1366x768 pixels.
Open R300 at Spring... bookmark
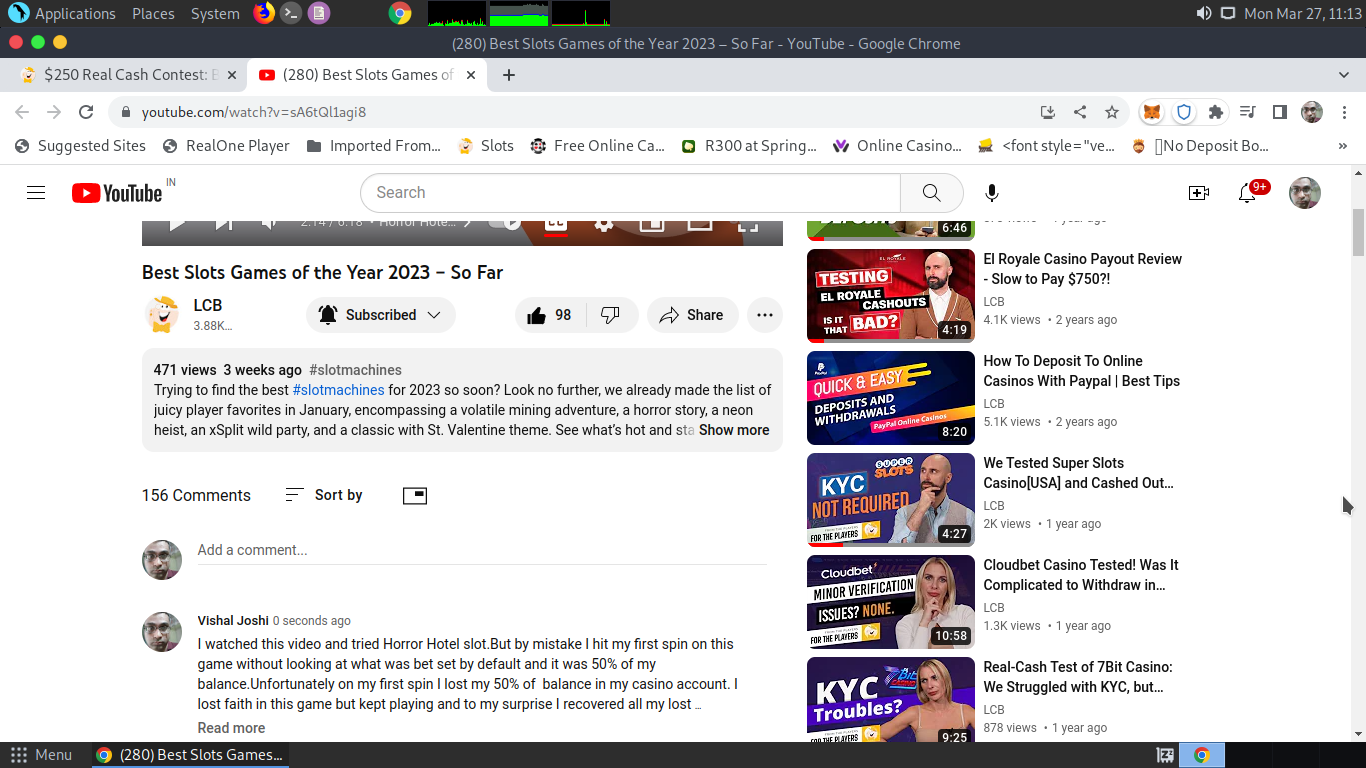[749, 146]
